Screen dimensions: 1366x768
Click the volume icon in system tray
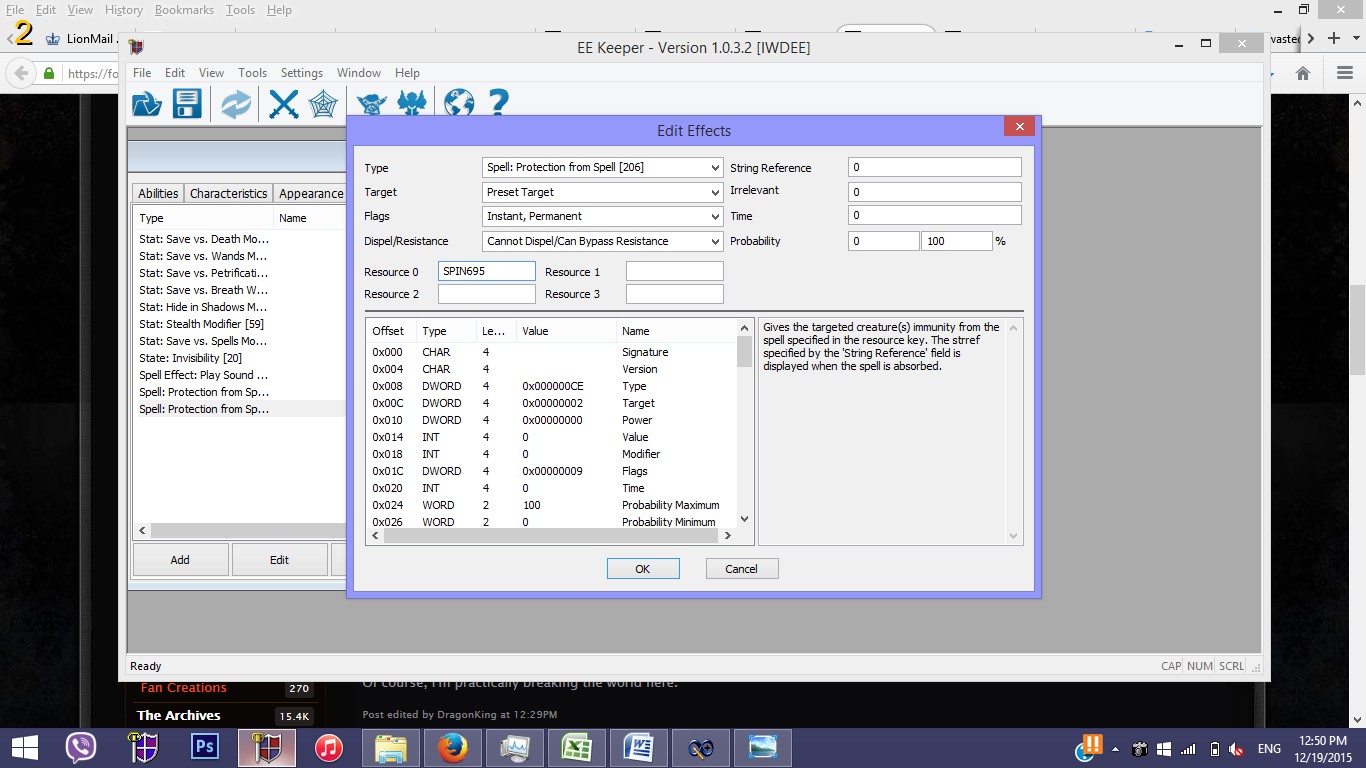point(1237,748)
